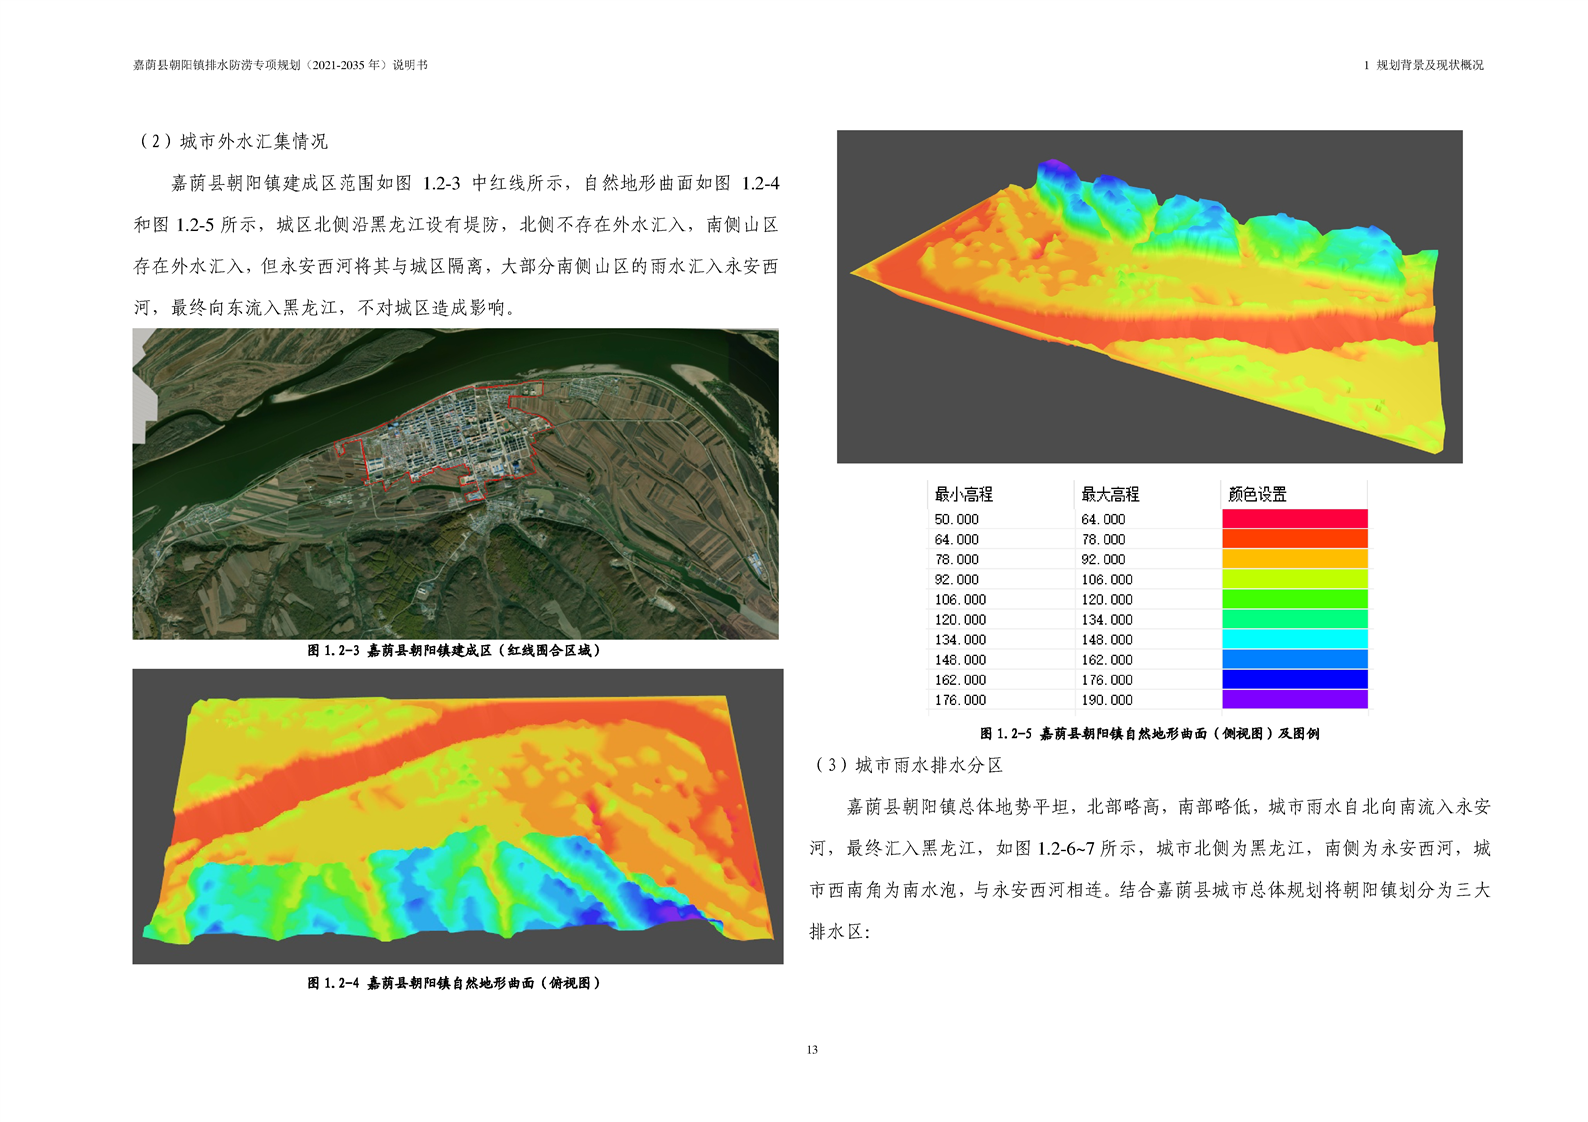The width and height of the screenshot is (1588, 1122).
Task: Click the top-view terrain surface figure 1.2-4
Action: click(x=457, y=816)
